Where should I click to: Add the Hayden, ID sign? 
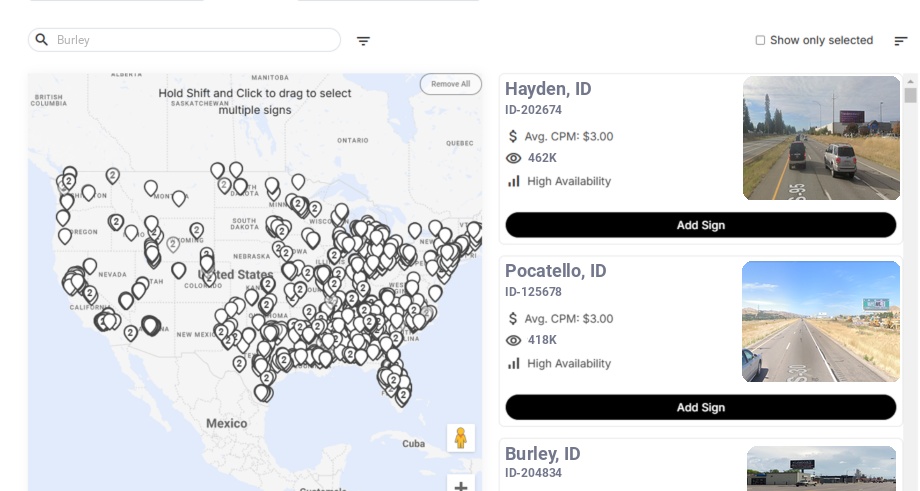coord(700,225)
